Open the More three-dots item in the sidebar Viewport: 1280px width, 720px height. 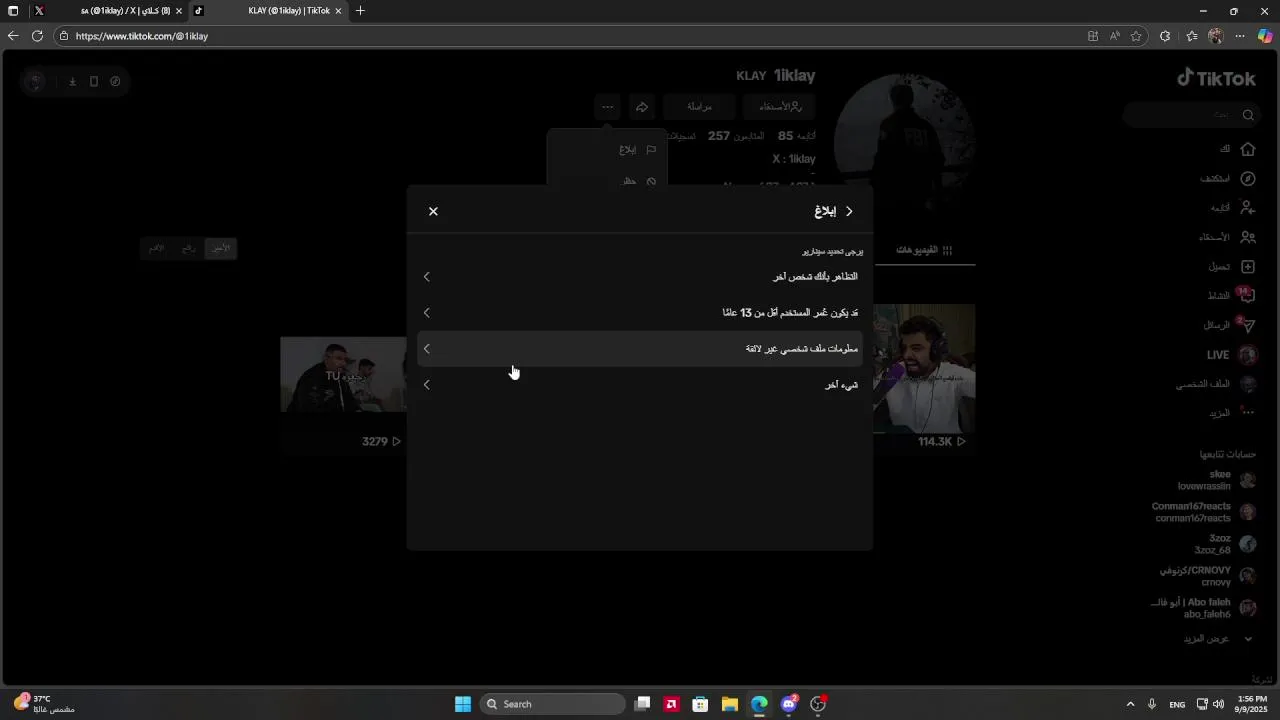click(1232, 412)
